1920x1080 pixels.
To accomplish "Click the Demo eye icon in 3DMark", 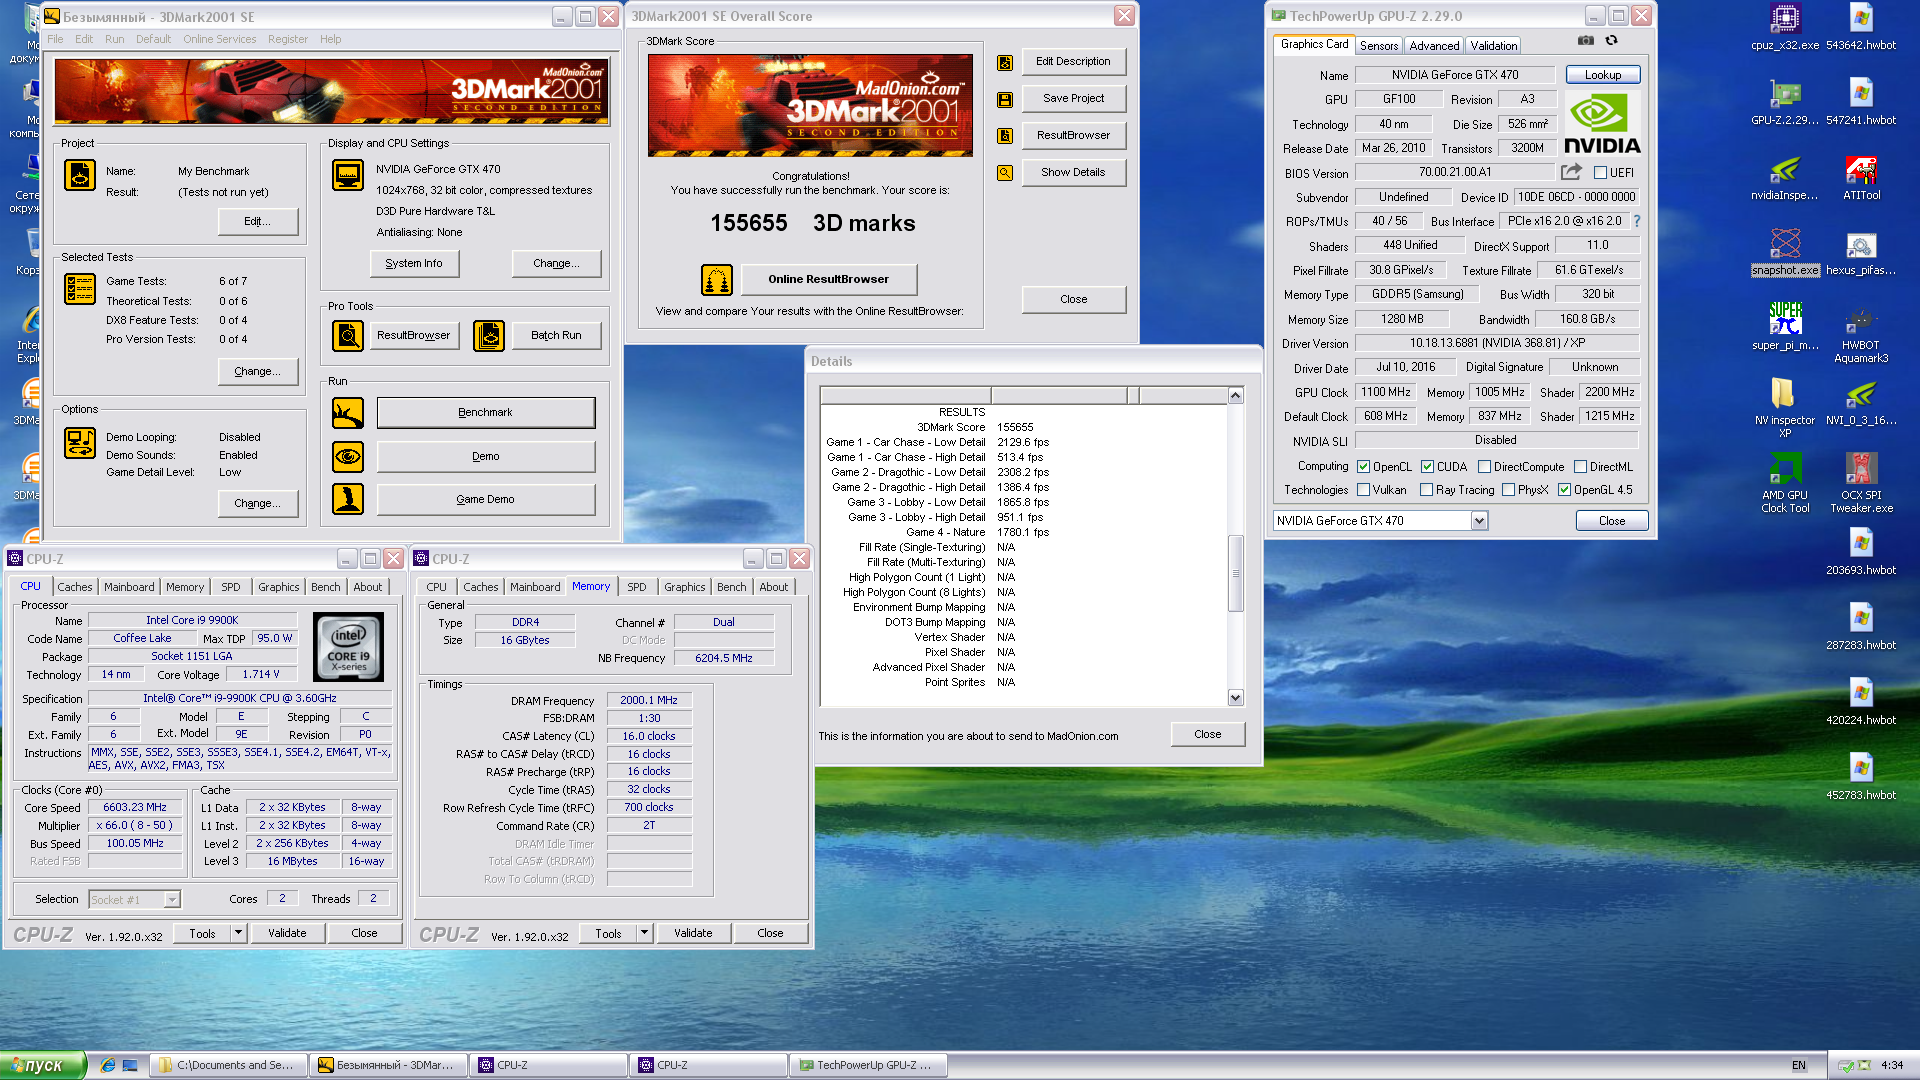I will coord(348,457).
